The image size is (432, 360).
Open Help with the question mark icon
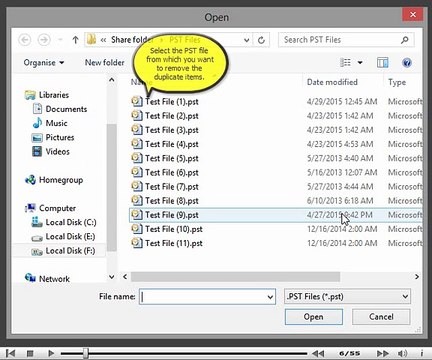point(407,62)
